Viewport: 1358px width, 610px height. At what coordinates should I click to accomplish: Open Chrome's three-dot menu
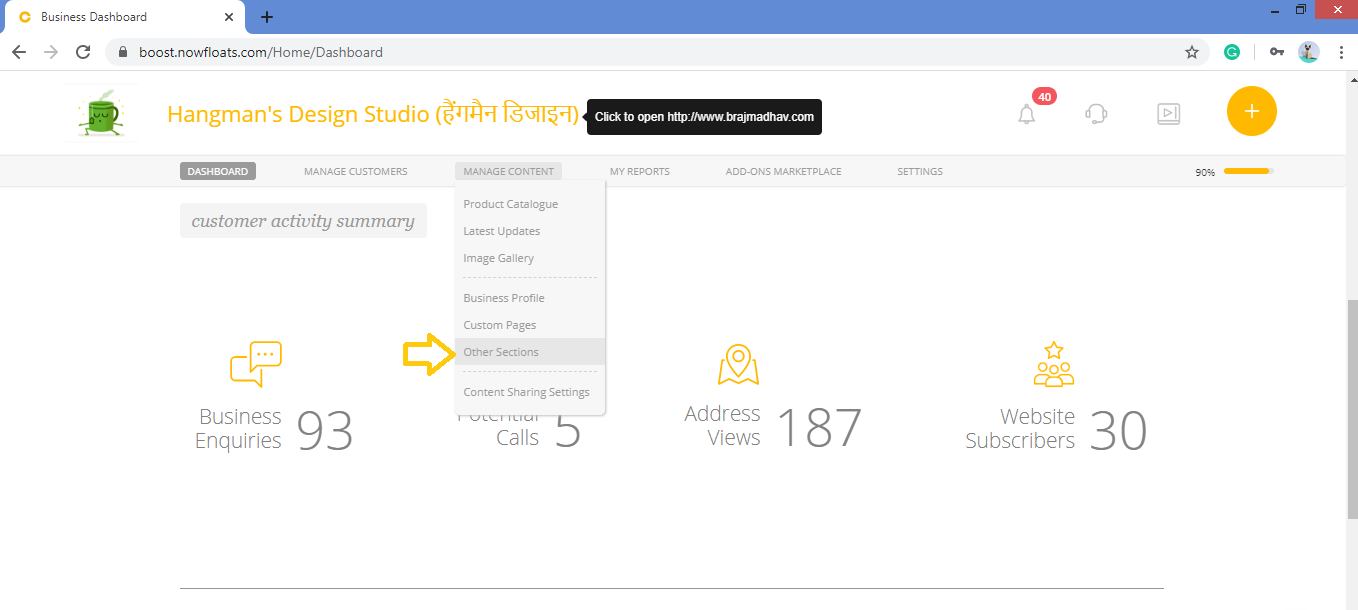1342,51
